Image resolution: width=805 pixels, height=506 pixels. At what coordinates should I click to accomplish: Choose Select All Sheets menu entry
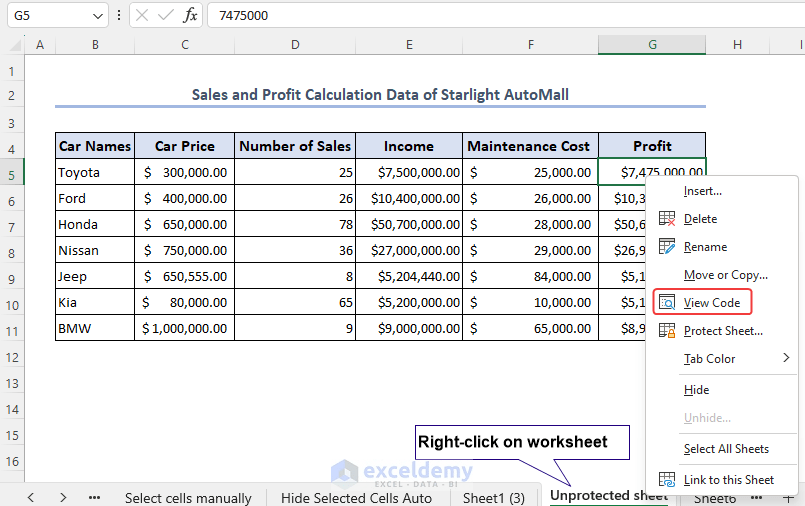(726, 449)
